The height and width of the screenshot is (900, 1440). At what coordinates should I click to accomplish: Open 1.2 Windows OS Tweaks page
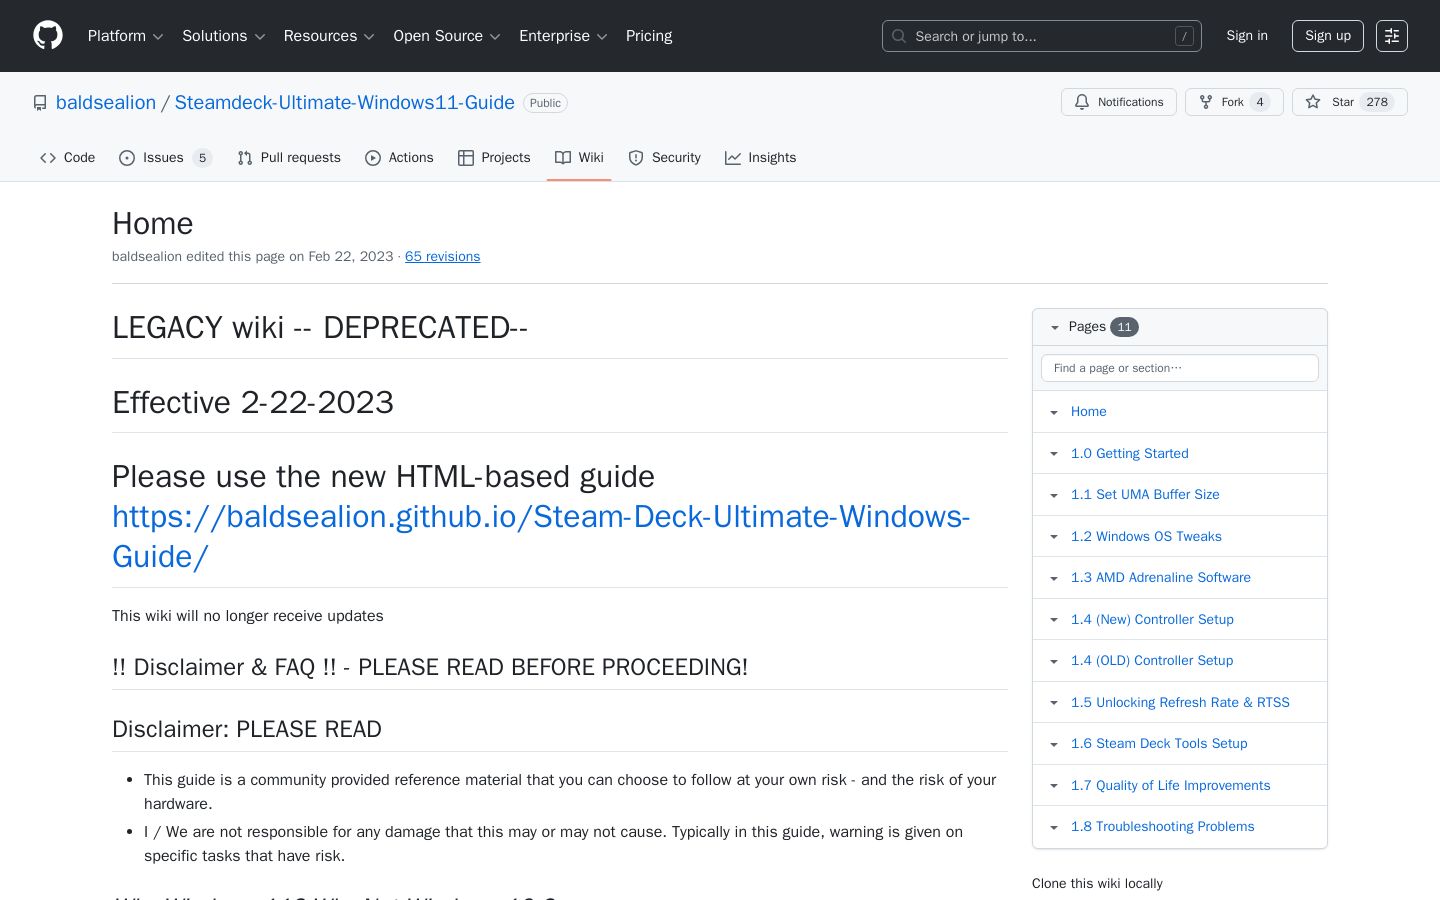click(x=1146, y=537)
